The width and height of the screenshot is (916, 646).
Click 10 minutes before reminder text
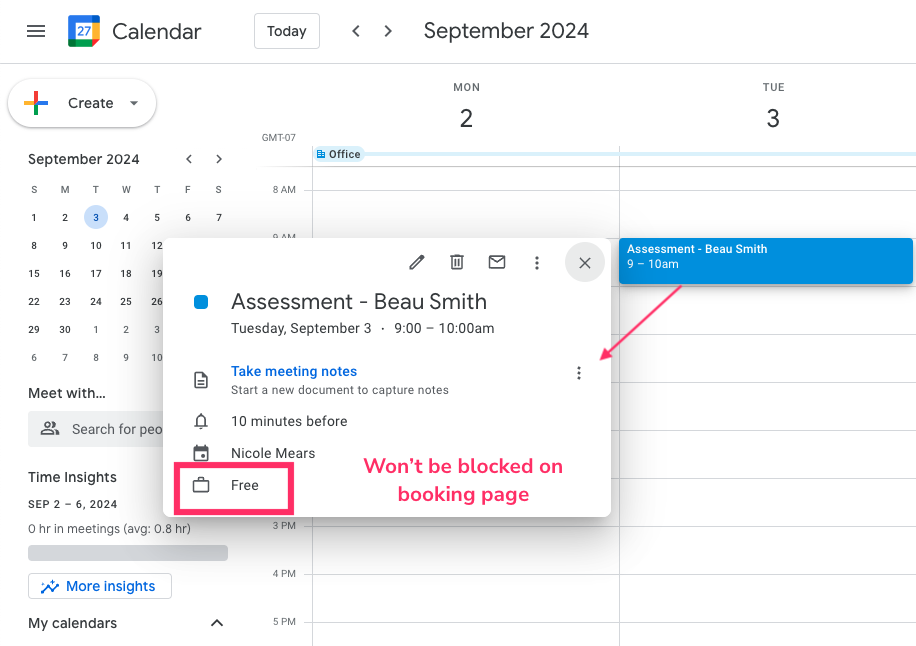pos(289,421)
